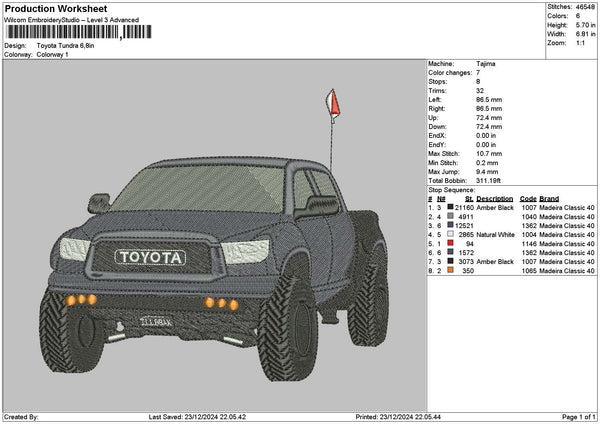Screen dimensions: 600x424
Task: Select the Machine value 'Tajima'
Action: coord(486,64)
